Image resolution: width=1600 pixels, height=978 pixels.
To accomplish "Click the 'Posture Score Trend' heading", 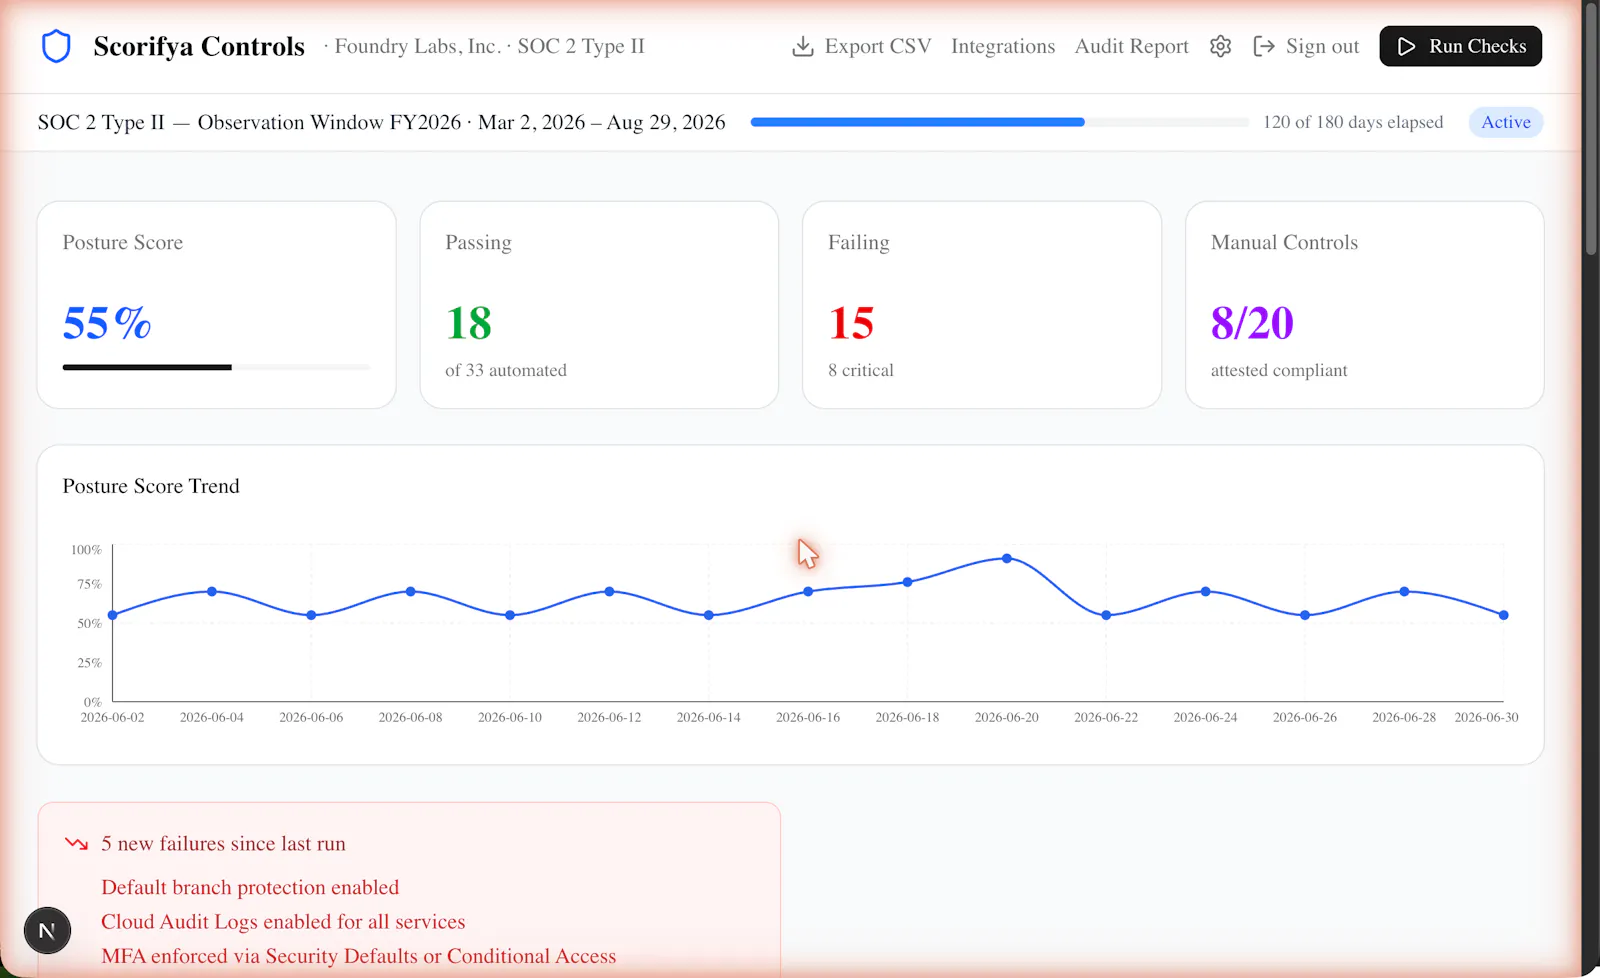I will pyautogui.click(x=151, y=486).
